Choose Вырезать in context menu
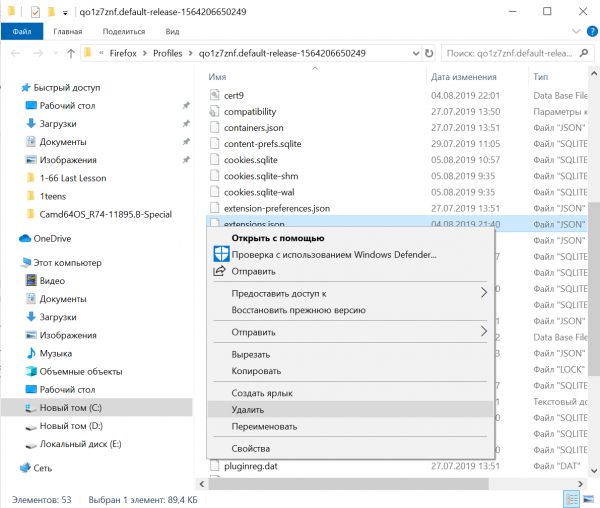The image size is (600, 508). tap(251, 354)
